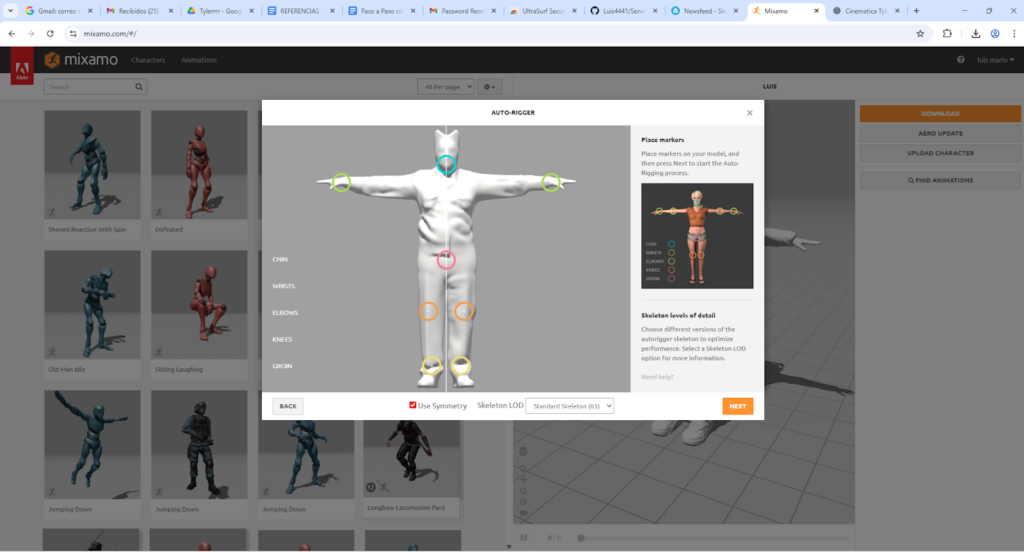Click the down arrow below the animation list
The image size is (1024, 552).
coord(509,547)
